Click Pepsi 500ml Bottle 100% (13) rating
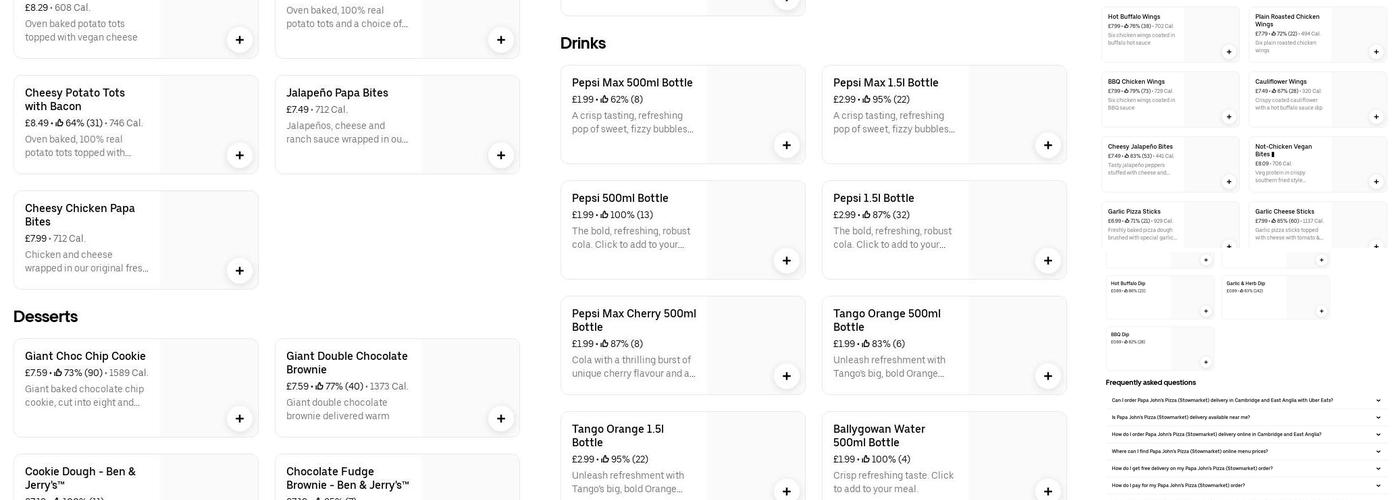 (628, 215)
